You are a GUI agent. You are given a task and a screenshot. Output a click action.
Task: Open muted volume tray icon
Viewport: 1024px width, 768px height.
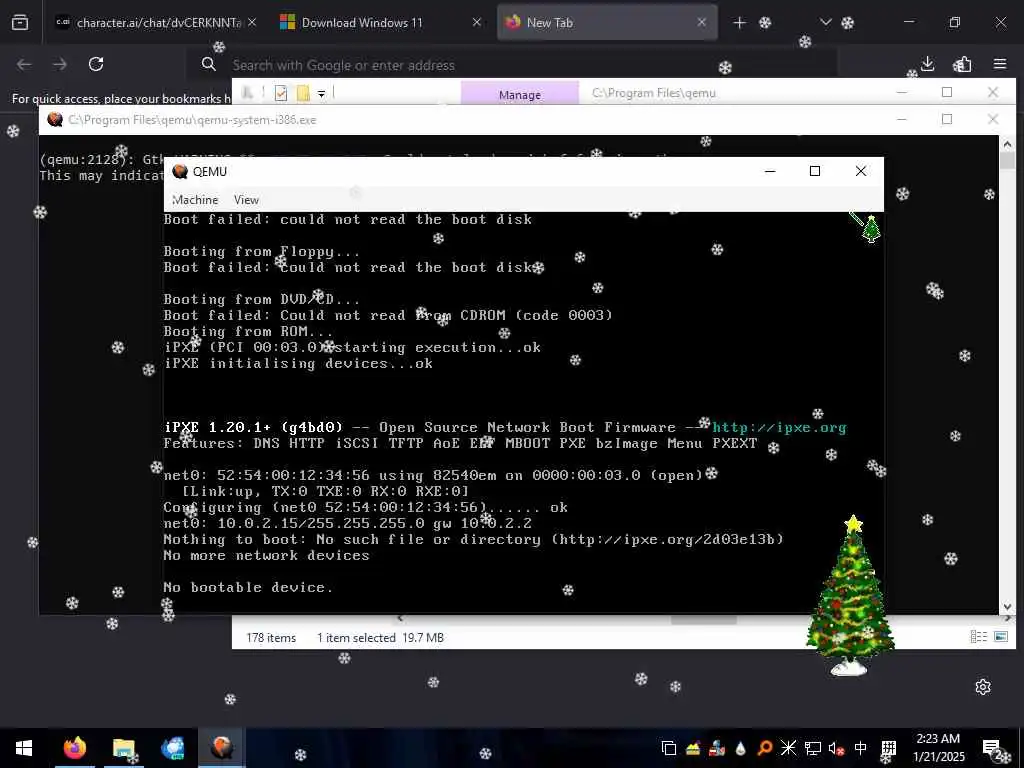click(836, 748)
